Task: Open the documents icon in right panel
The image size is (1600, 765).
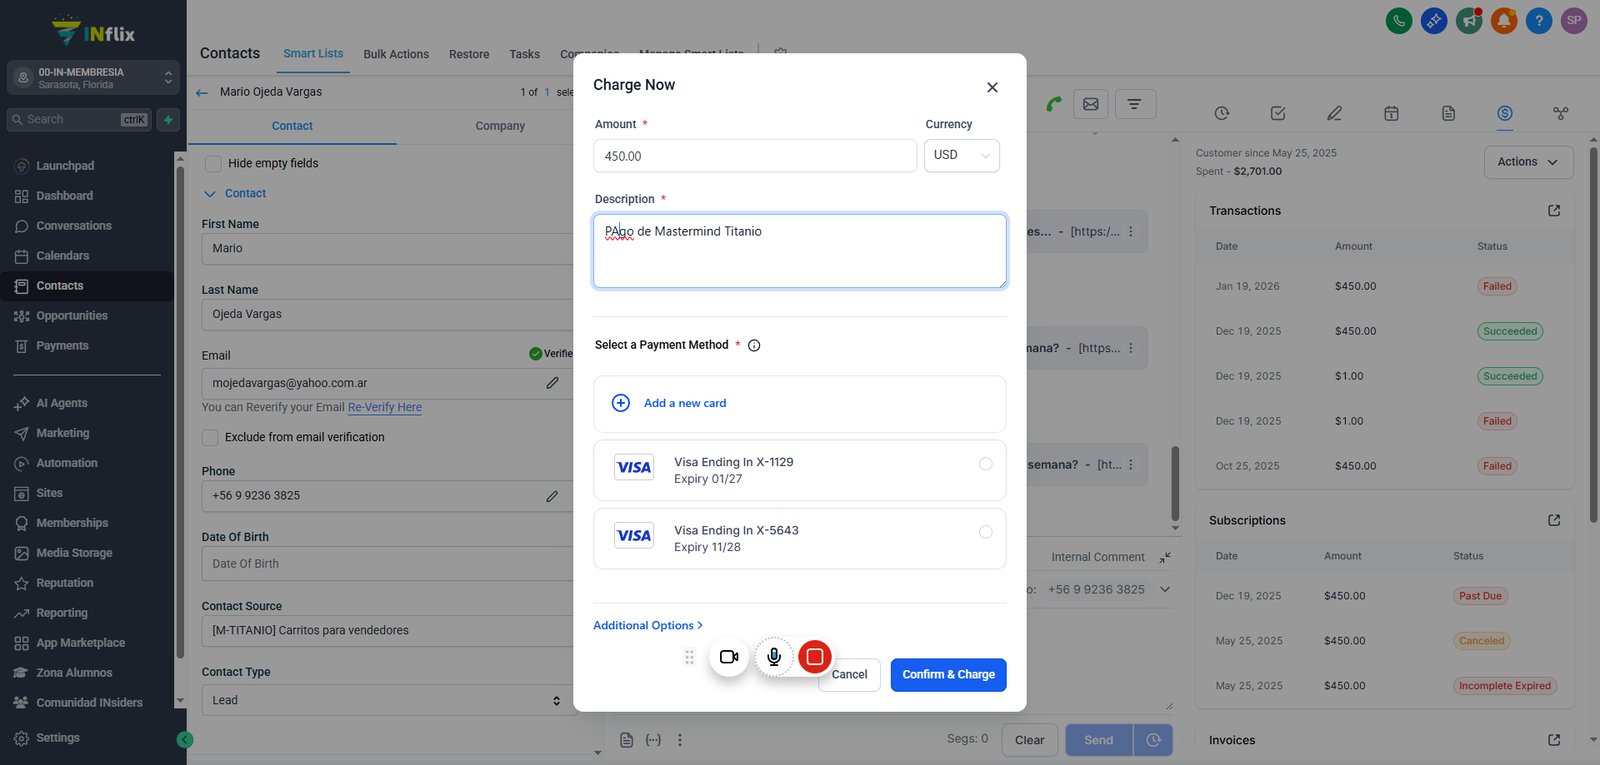Action: click(x=1448, y=113)
